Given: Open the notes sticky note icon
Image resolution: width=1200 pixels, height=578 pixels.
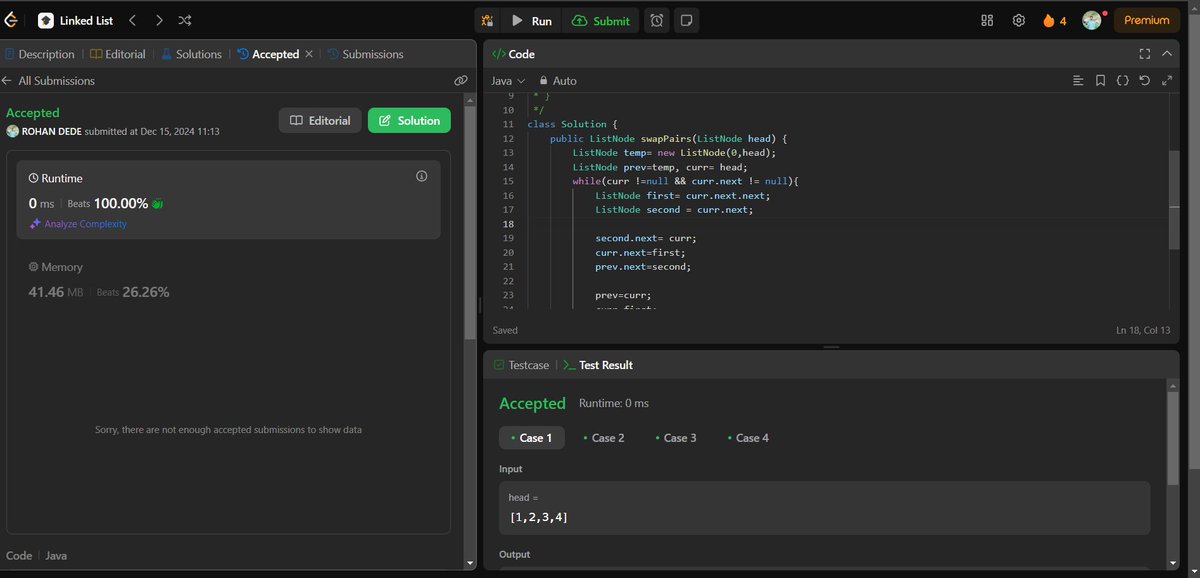Looking at the screenshot, I should pyautogui.click(x=687, y=20).
